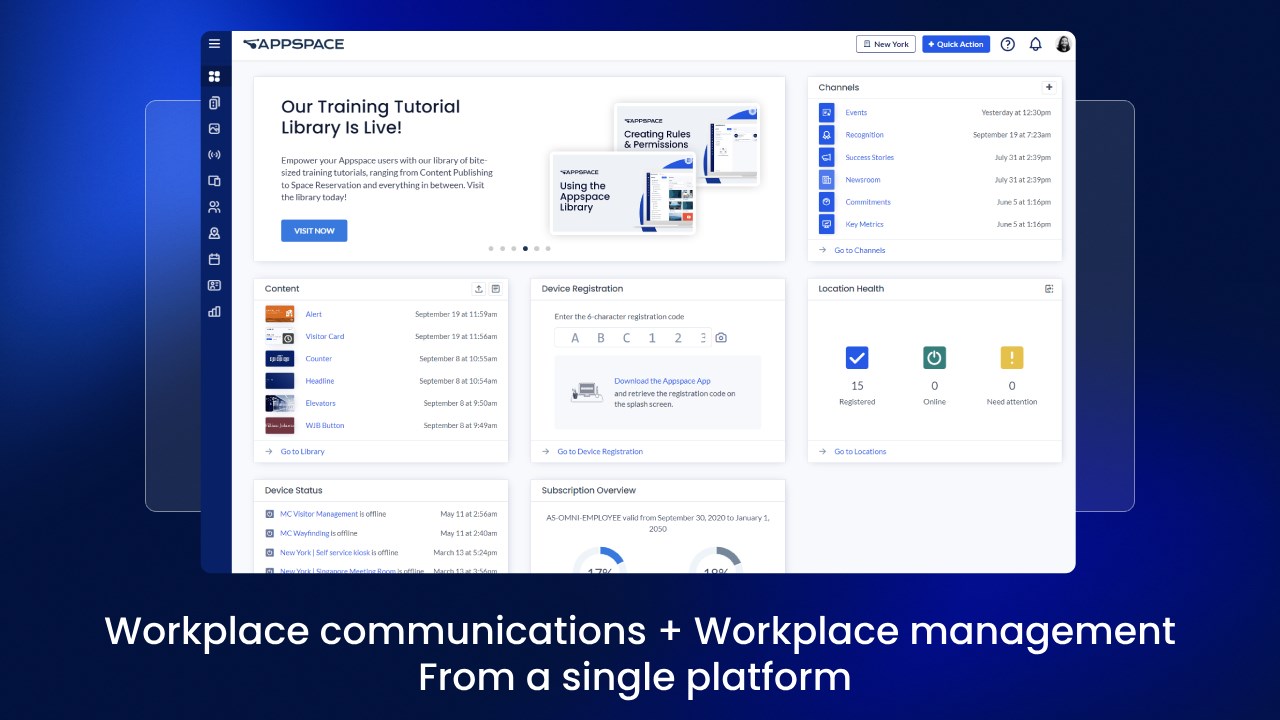Open the notifications bell
Viewport: 1280px width, 720px height.
pyautogui.click(x=1035, y=44)
